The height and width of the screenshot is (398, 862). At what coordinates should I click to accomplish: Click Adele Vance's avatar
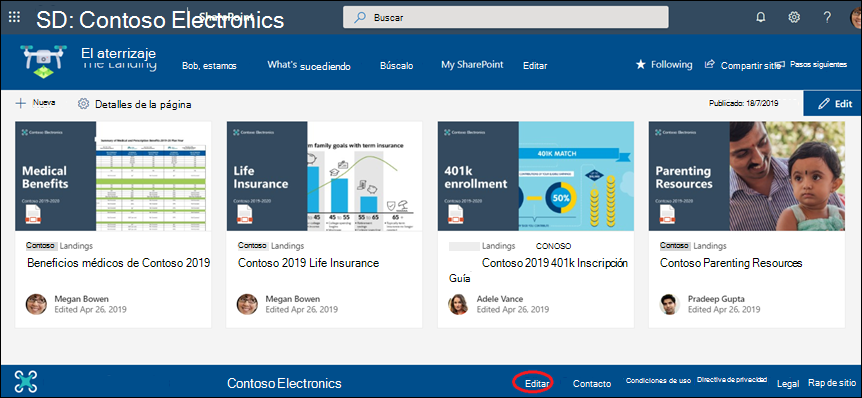click(458, 304)
